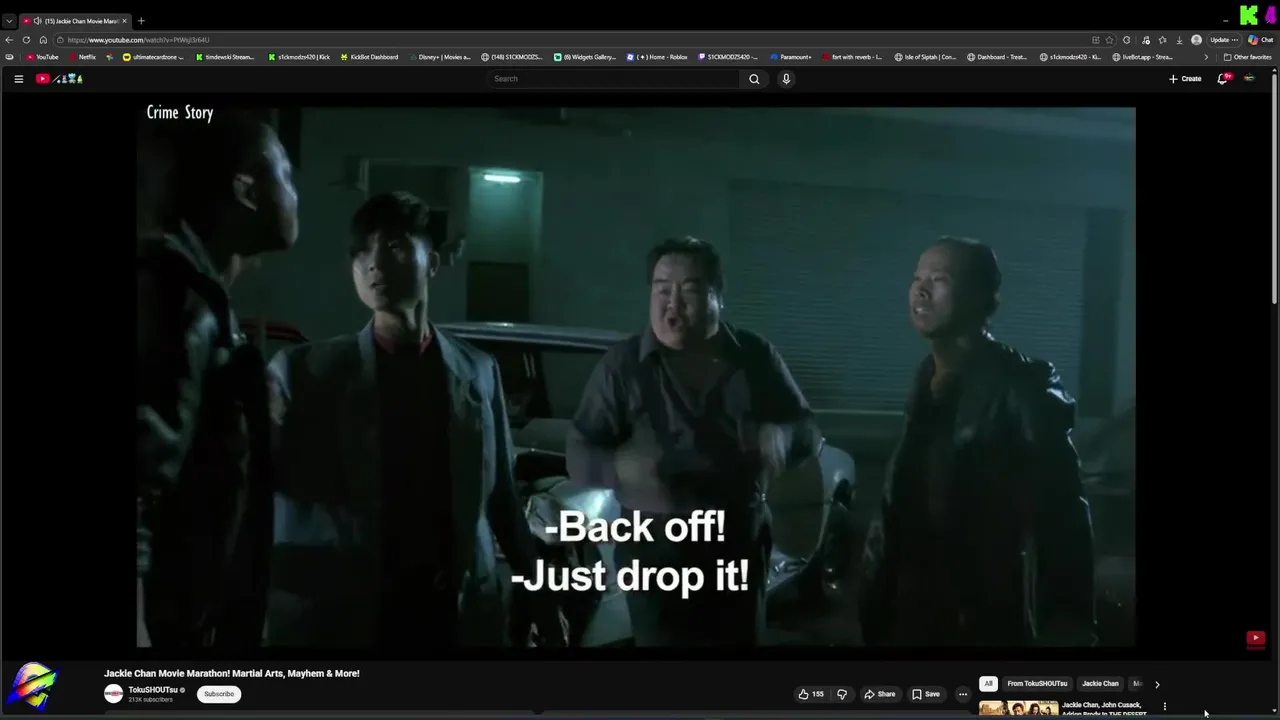Open split screen icon in address bar

tap(1096, 40)
